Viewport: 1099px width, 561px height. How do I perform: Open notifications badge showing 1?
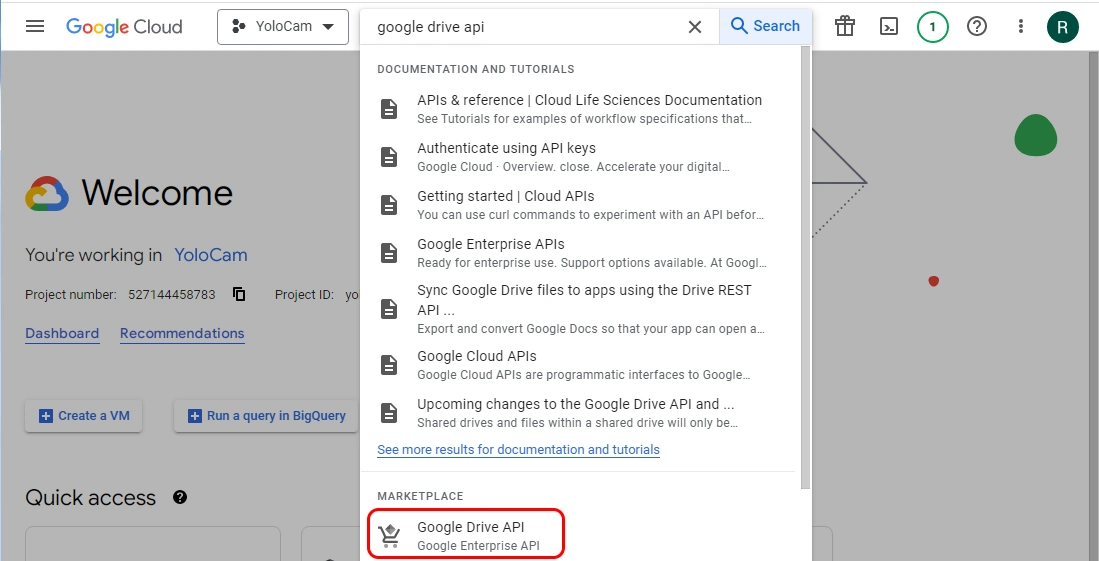pos(932,27)
